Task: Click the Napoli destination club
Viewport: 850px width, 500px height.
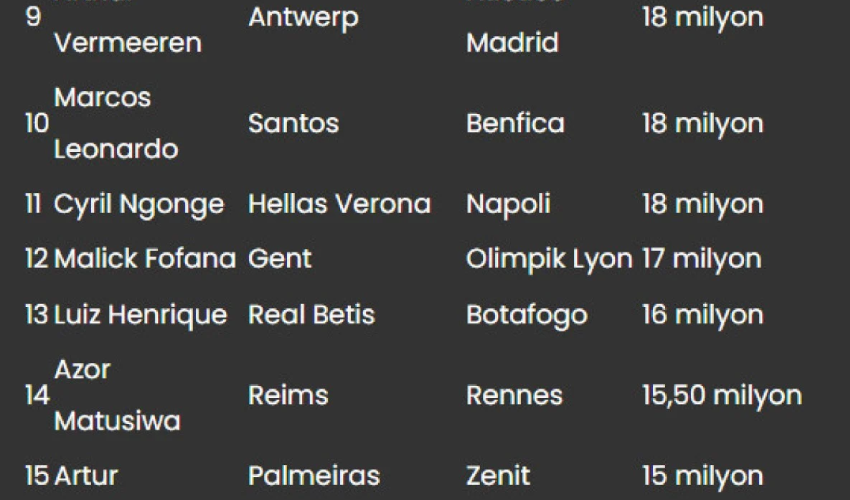Action: (508, 204)
